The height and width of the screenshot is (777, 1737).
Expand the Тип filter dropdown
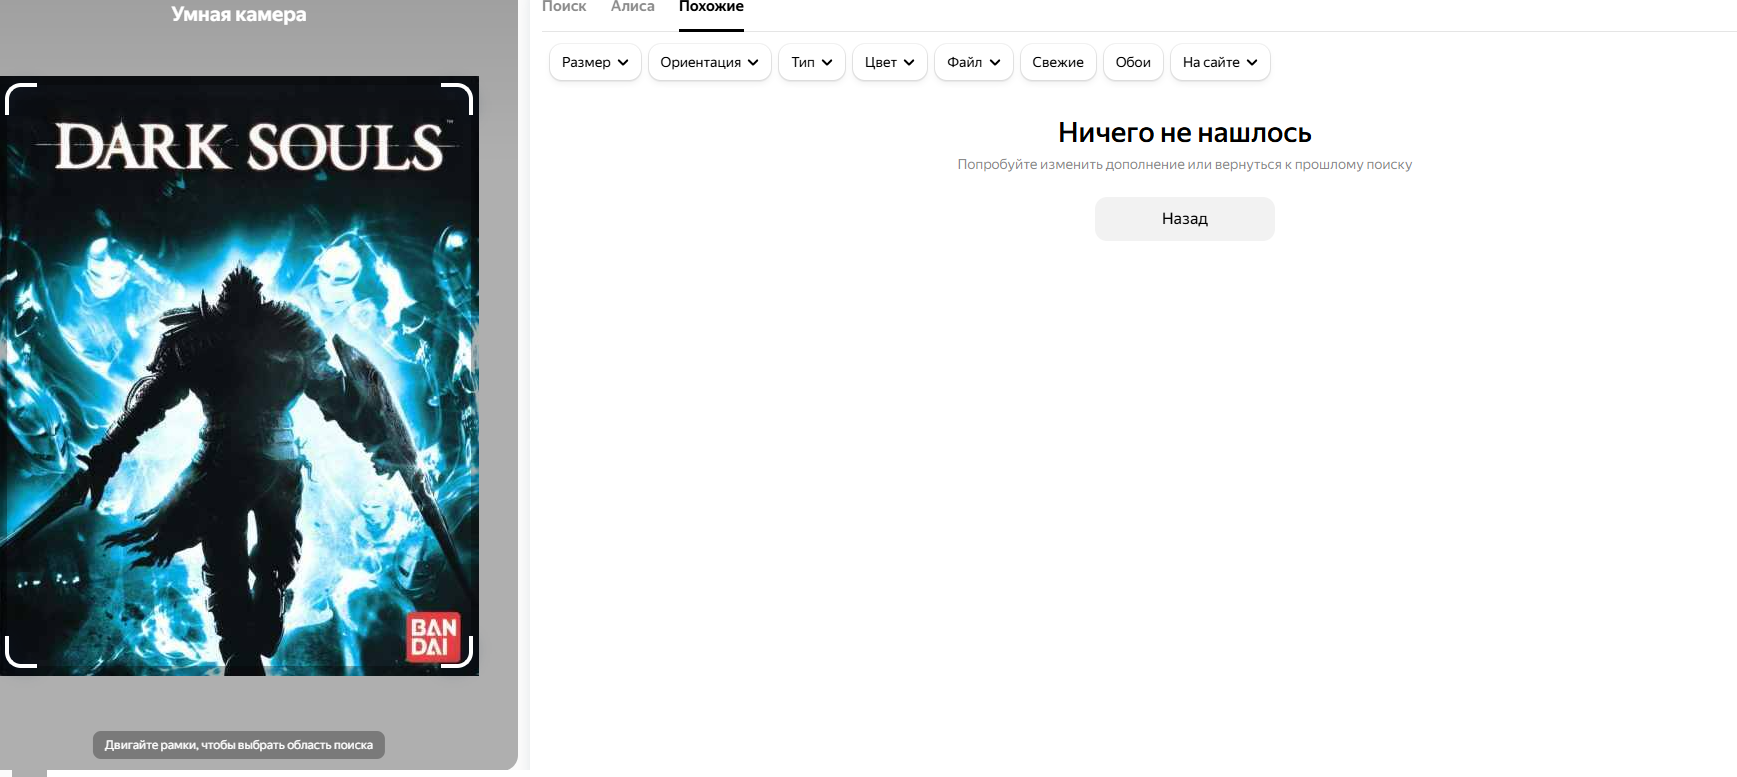[x=812, y=62]
